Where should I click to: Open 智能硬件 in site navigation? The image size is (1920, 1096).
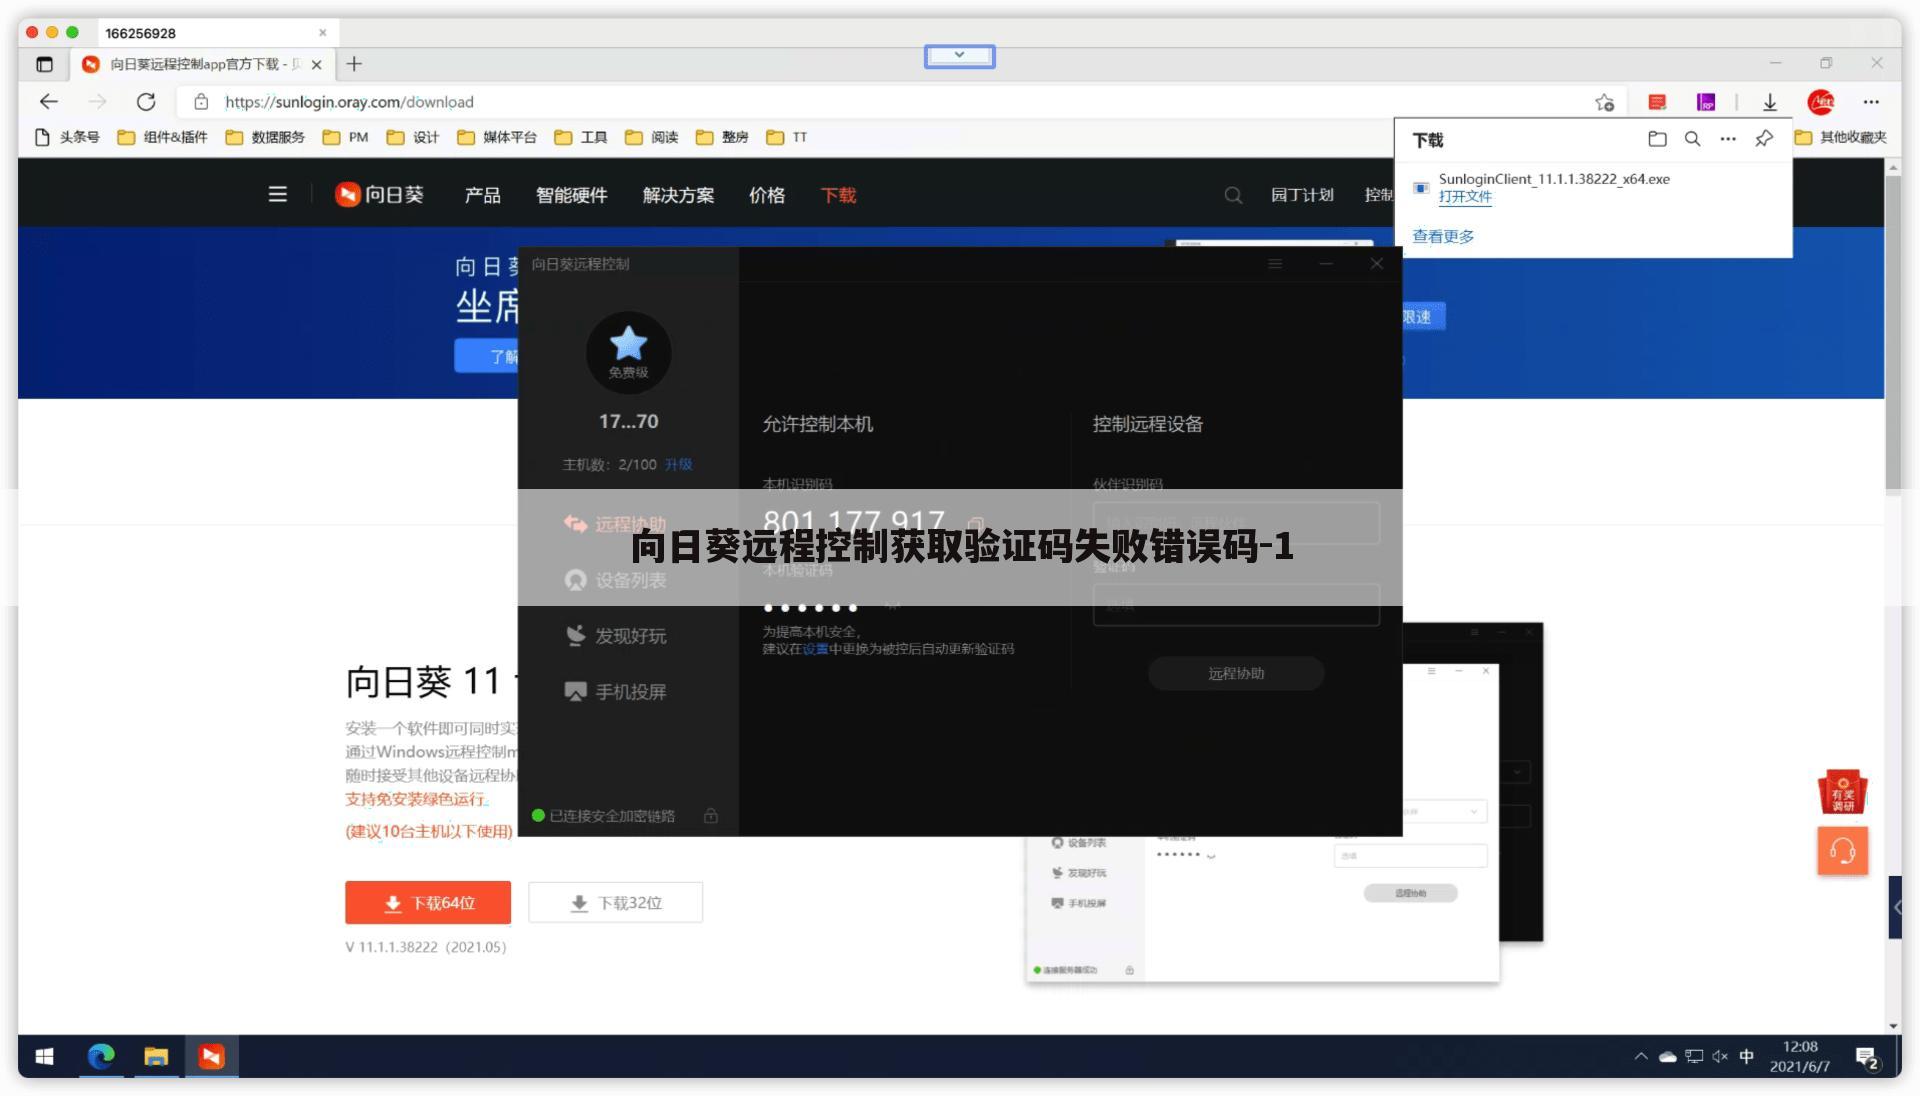[571, 195]
